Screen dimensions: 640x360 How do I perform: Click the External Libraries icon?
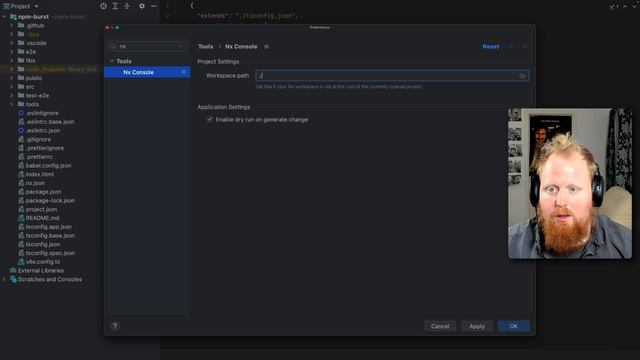tap(13, 270)
